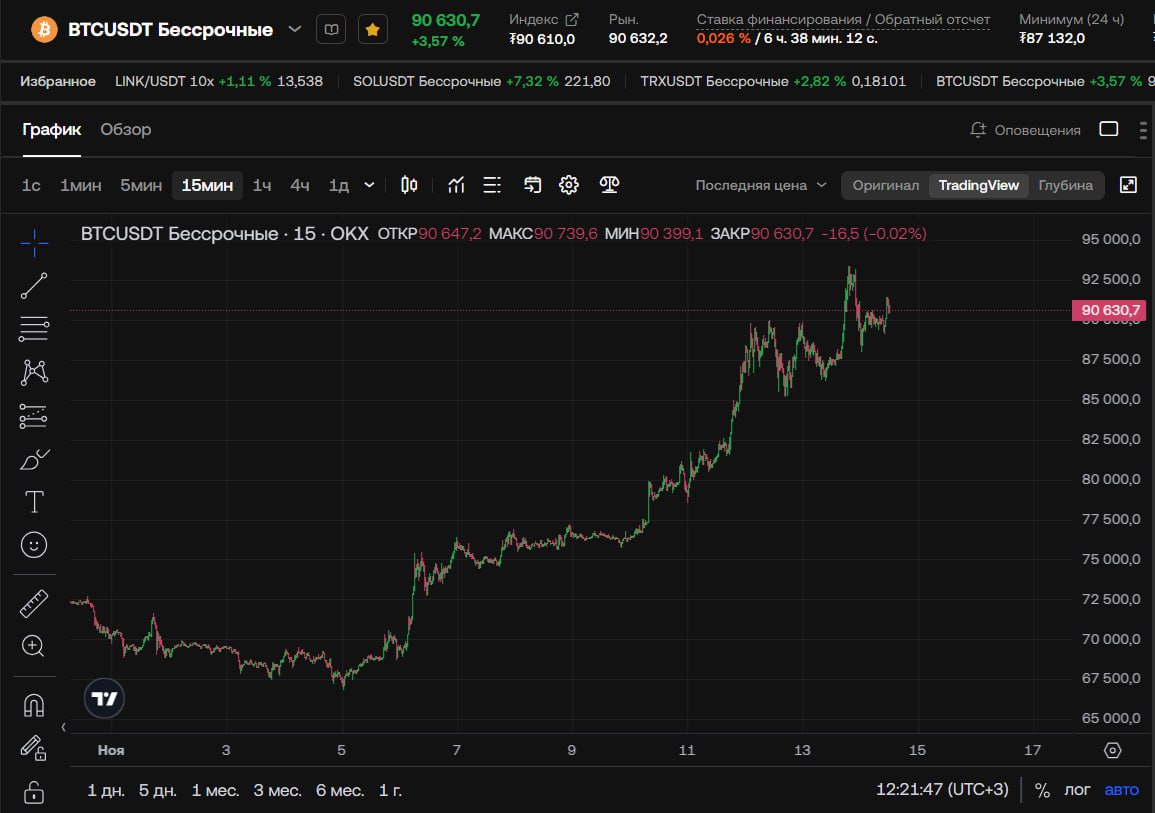The image size is (1155, 813).
Task: Open the long position forecasting tool
Action: (x=34, y=416)
